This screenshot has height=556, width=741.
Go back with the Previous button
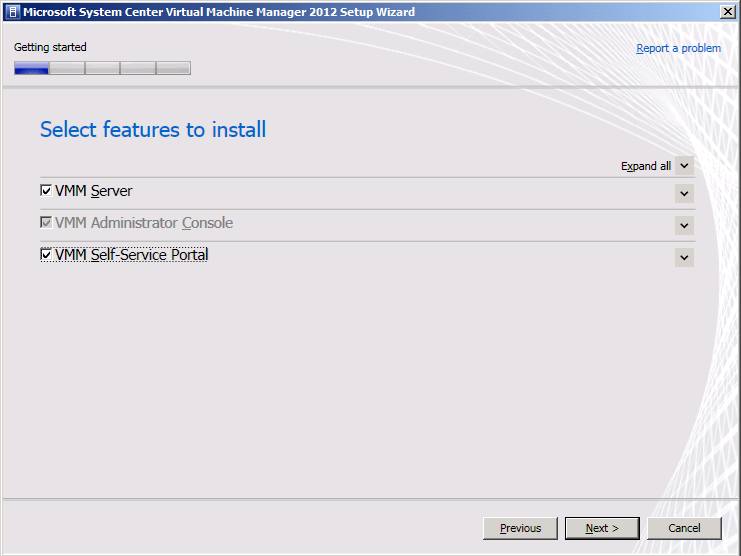pos(520,528)
